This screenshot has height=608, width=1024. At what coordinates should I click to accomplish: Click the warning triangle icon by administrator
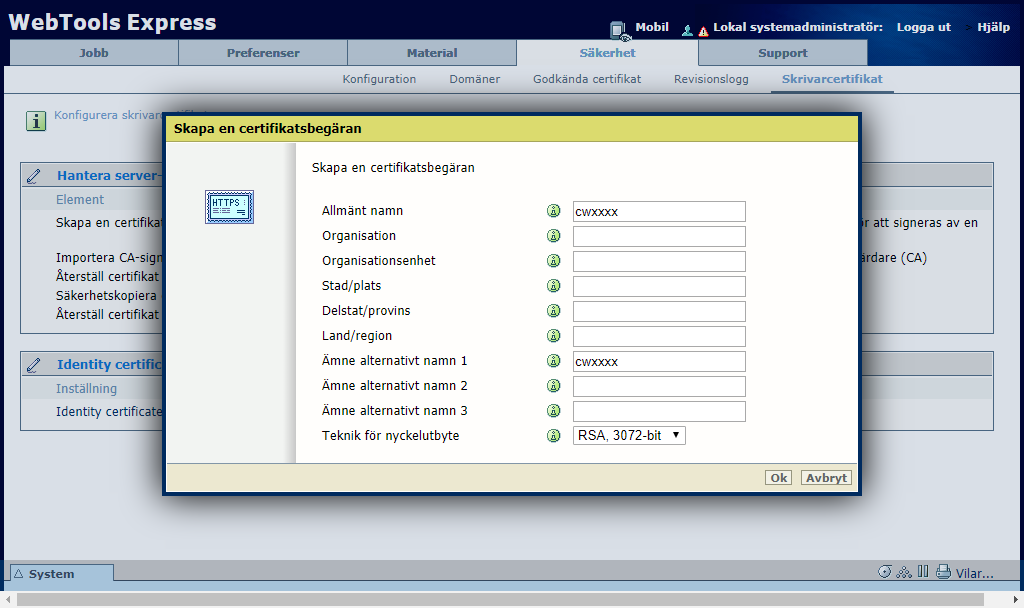[x=703, y=31]
